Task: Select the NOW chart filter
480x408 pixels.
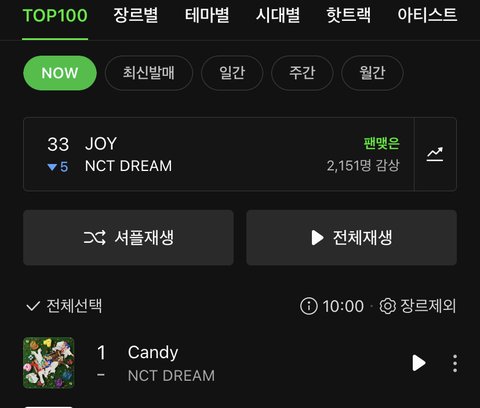Action: pos(60,73)
